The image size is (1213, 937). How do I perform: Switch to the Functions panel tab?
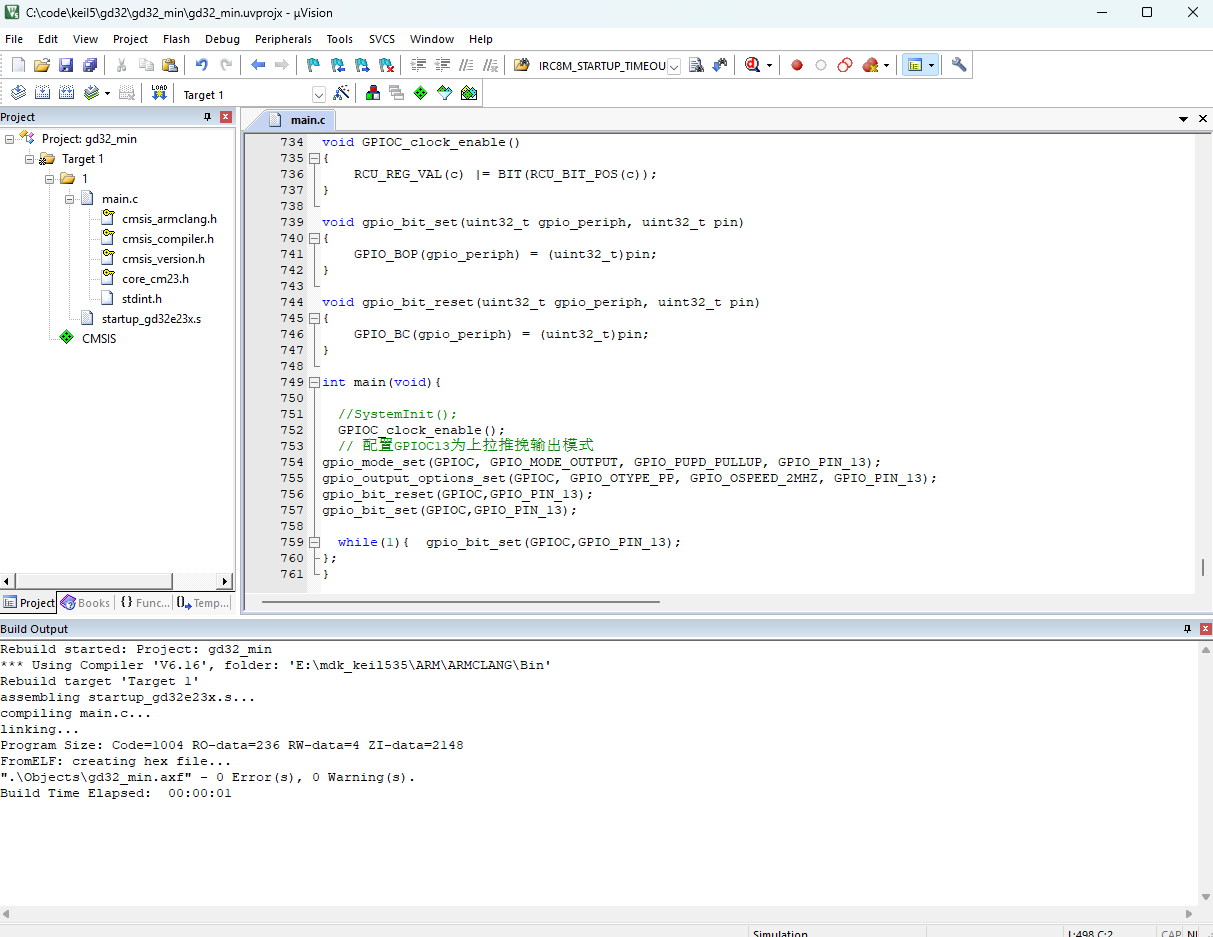pyautogui.click(x=145, y=603)
